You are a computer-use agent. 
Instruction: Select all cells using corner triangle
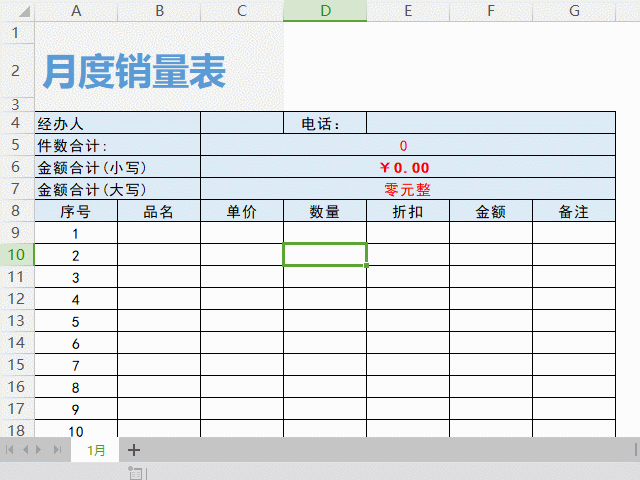tap(24, 11)
